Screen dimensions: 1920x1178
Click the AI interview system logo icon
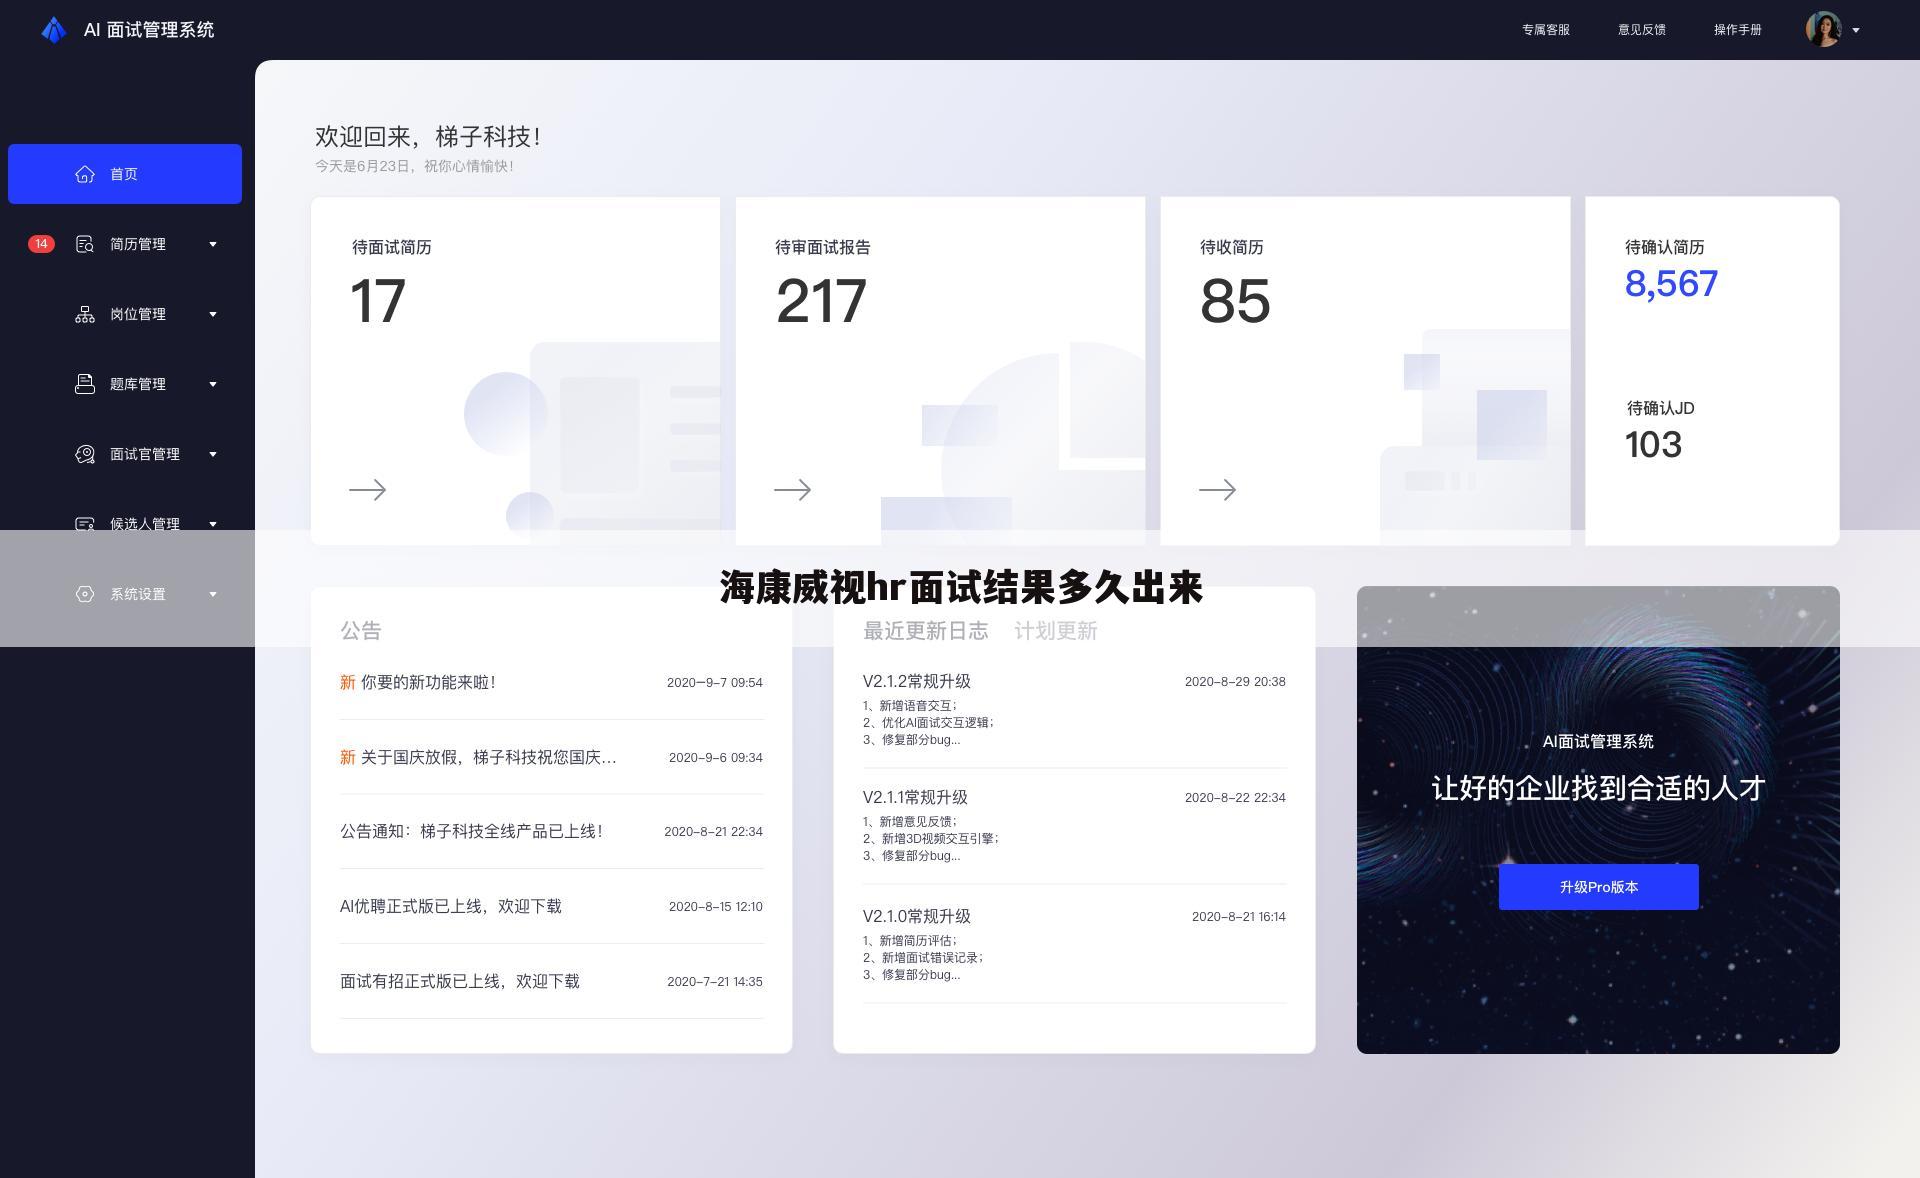53,30
